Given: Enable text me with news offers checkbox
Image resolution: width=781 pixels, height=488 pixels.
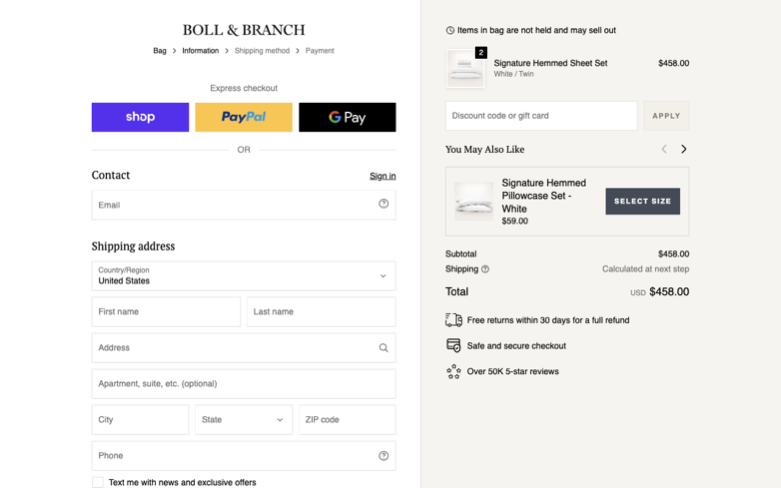Looking at the screenshot, I should click(x=98, y=482).
